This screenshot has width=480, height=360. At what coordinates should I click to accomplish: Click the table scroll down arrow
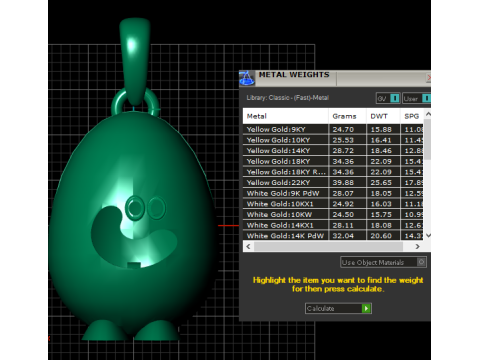click(428, 235)
